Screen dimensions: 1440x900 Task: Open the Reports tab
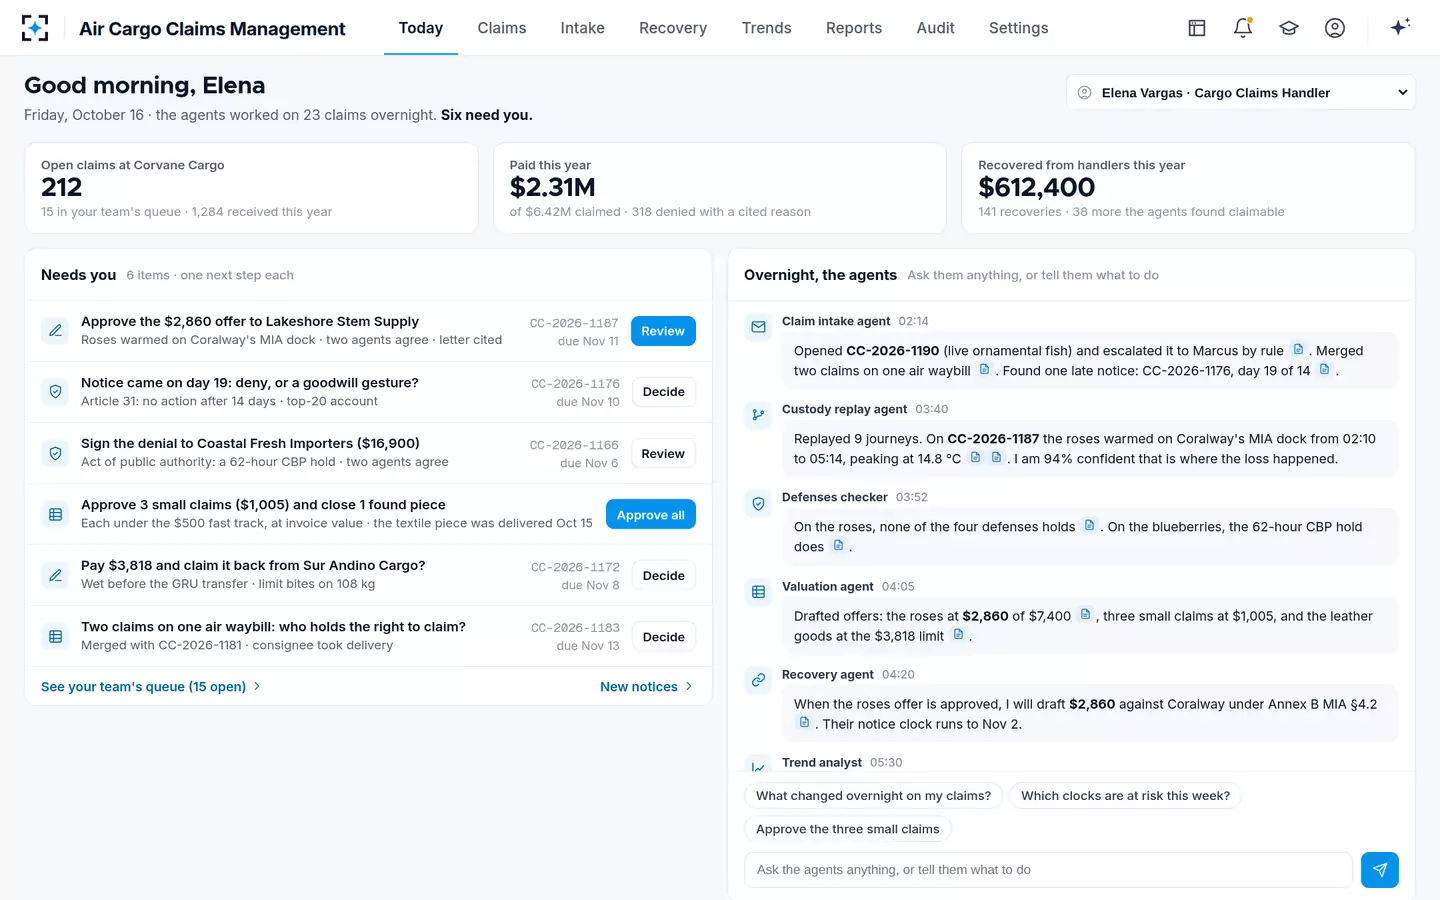[x=854, y=28]
